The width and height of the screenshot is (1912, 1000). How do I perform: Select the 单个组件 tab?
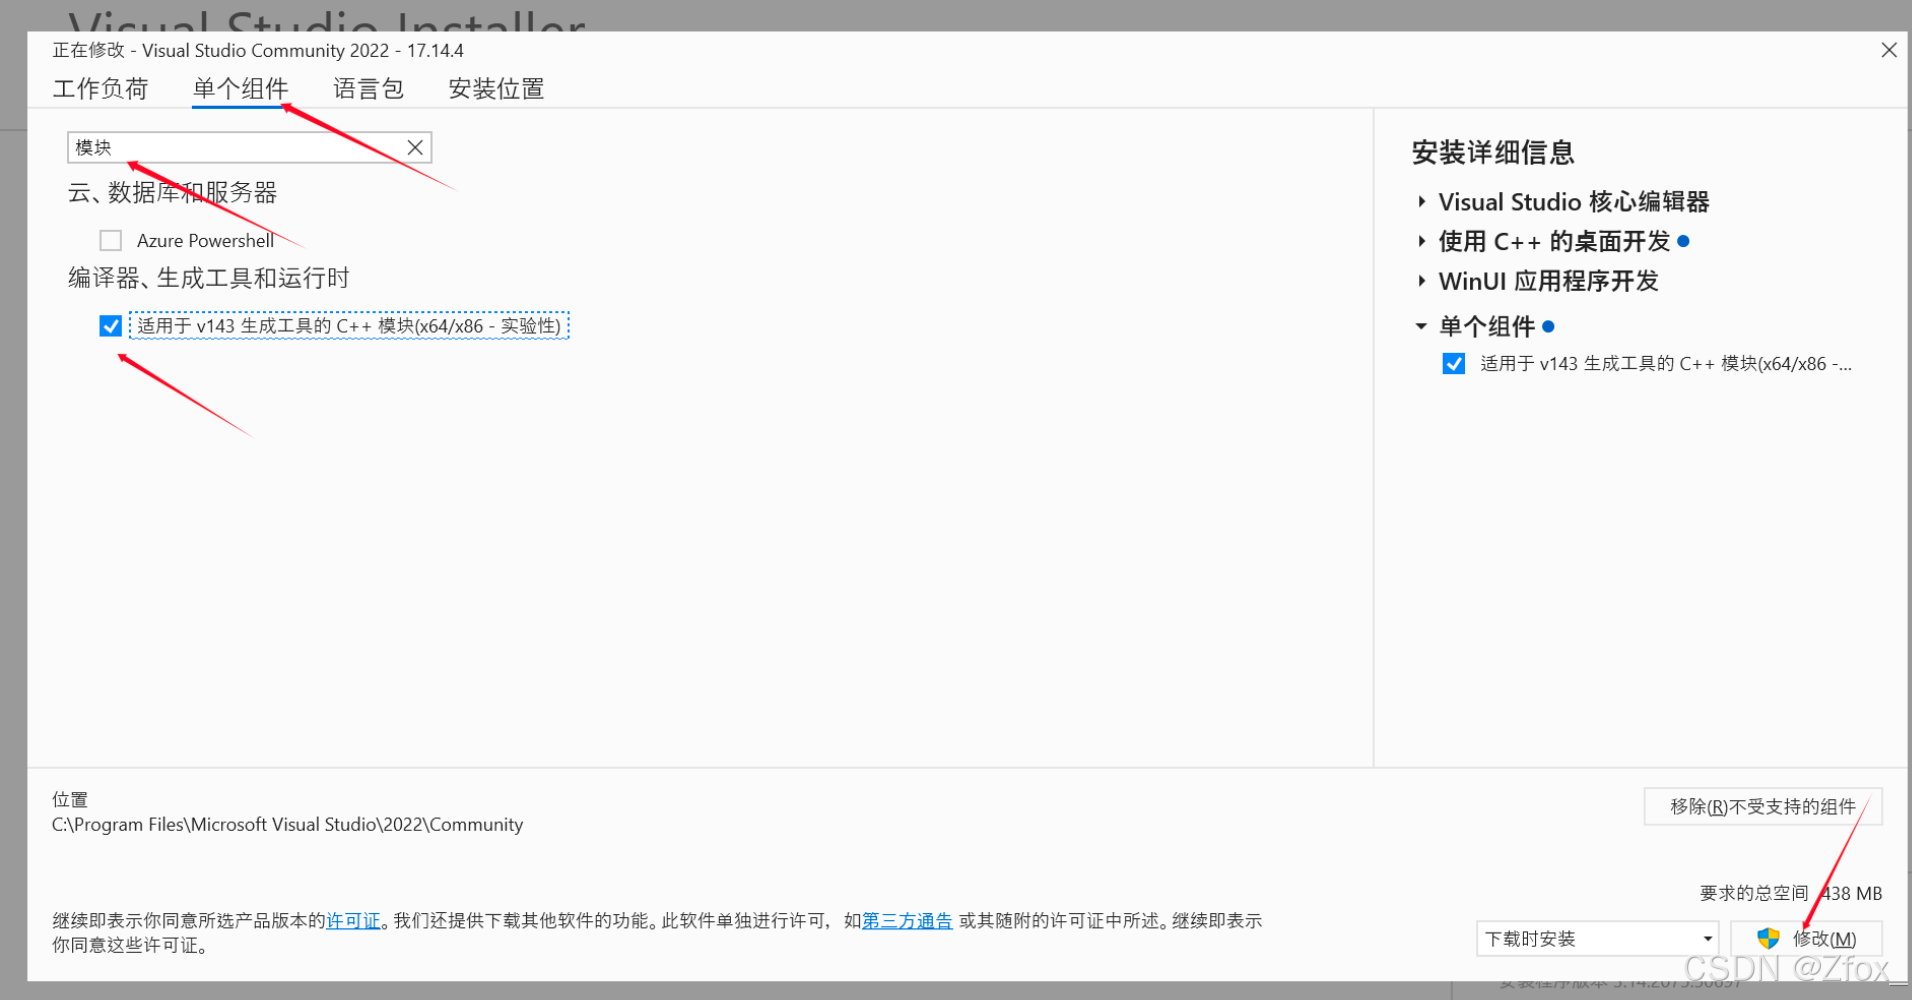pos(240,89)
